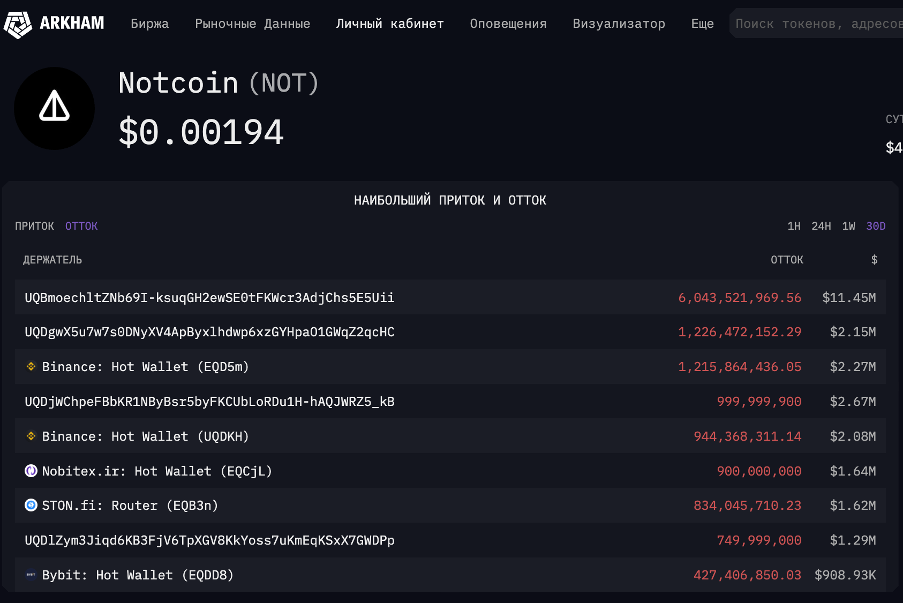This screenshot has width=904, height=604.
Task: Click the $11.45M dollar value
Action: tap(849, 297)
